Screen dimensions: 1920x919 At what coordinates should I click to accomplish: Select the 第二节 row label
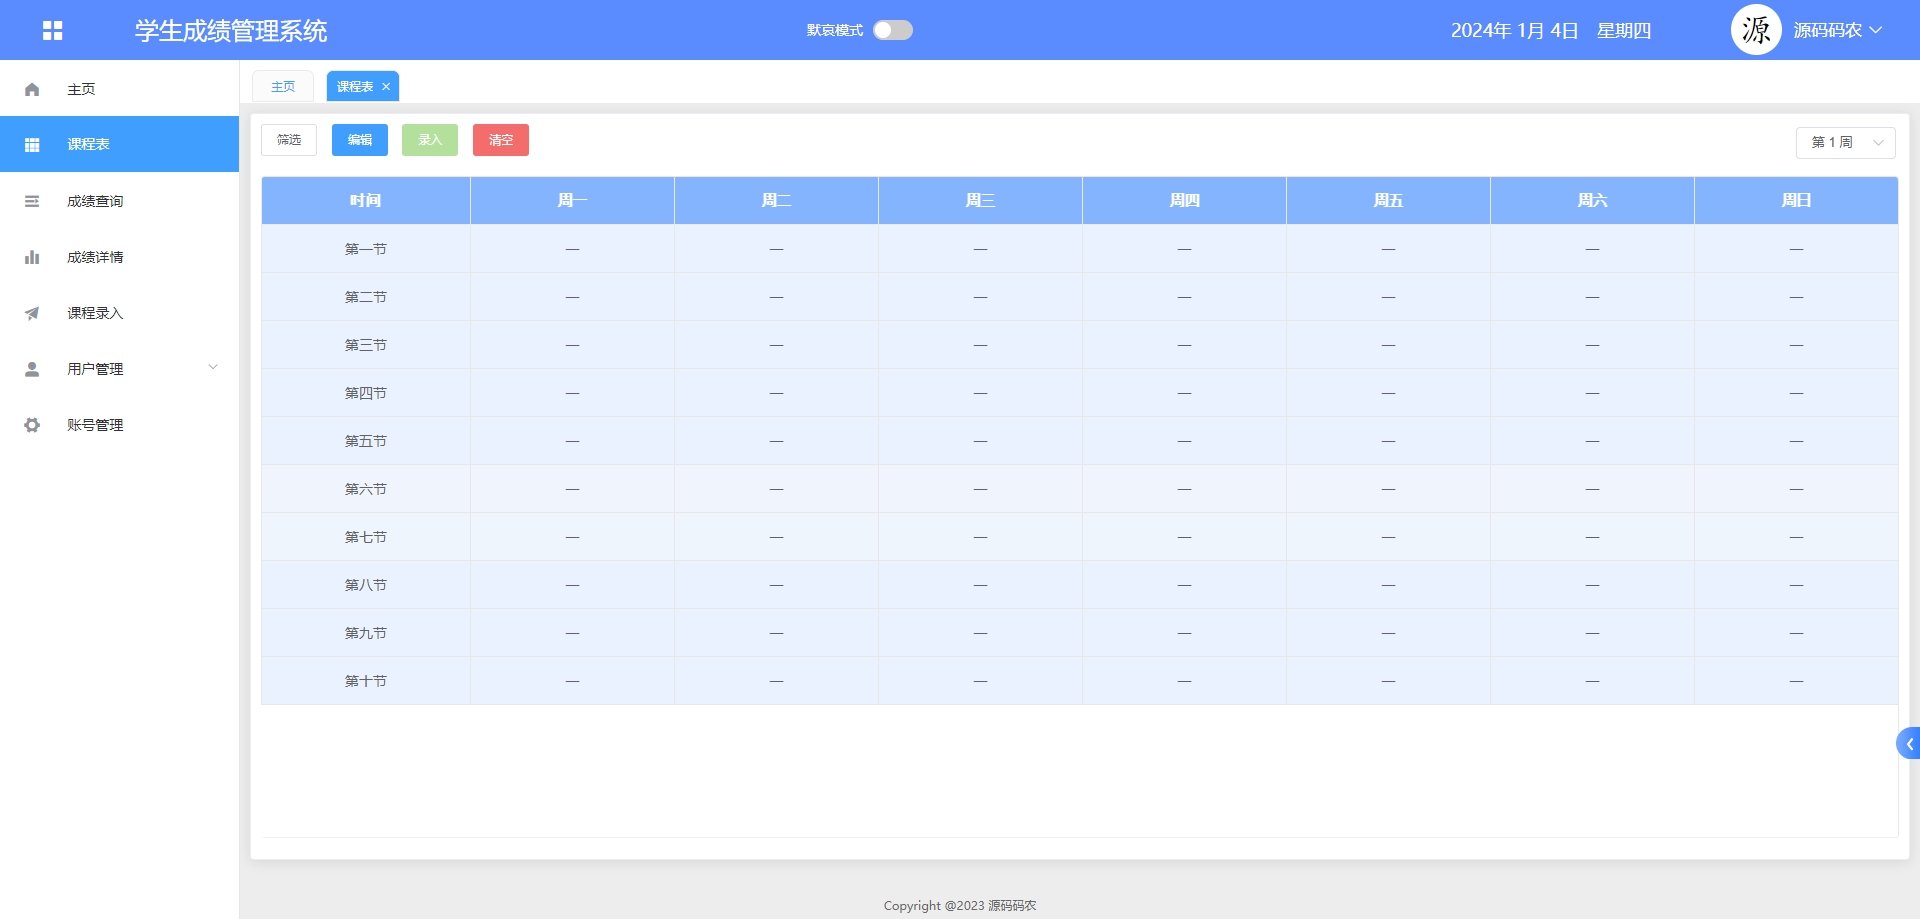tap(366, 297)
